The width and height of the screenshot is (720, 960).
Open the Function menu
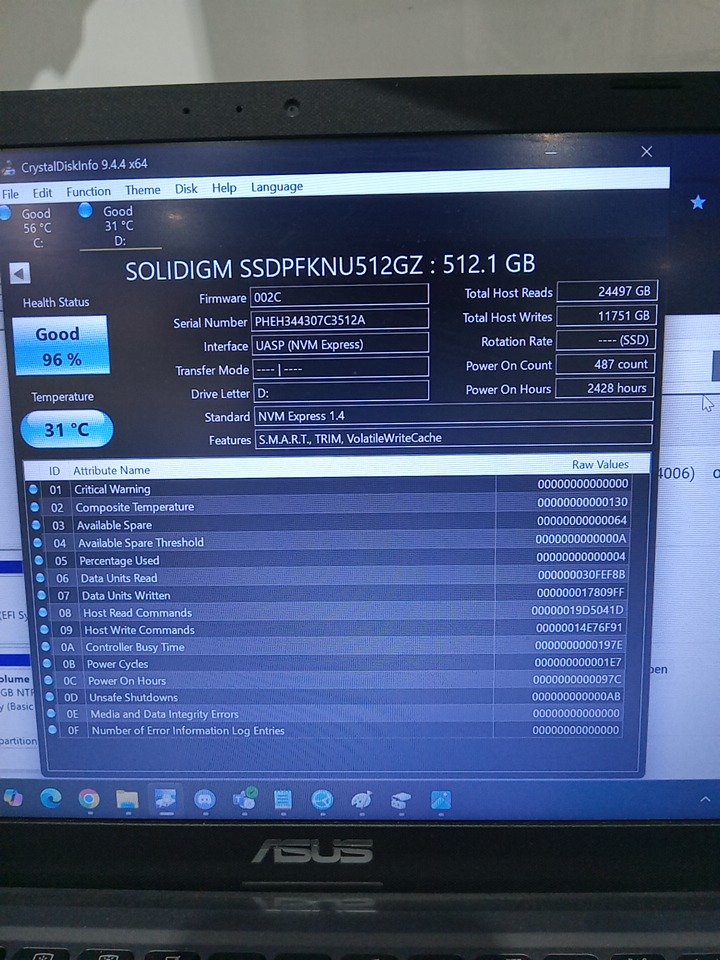pyautogui.click(x=89, y=192)
